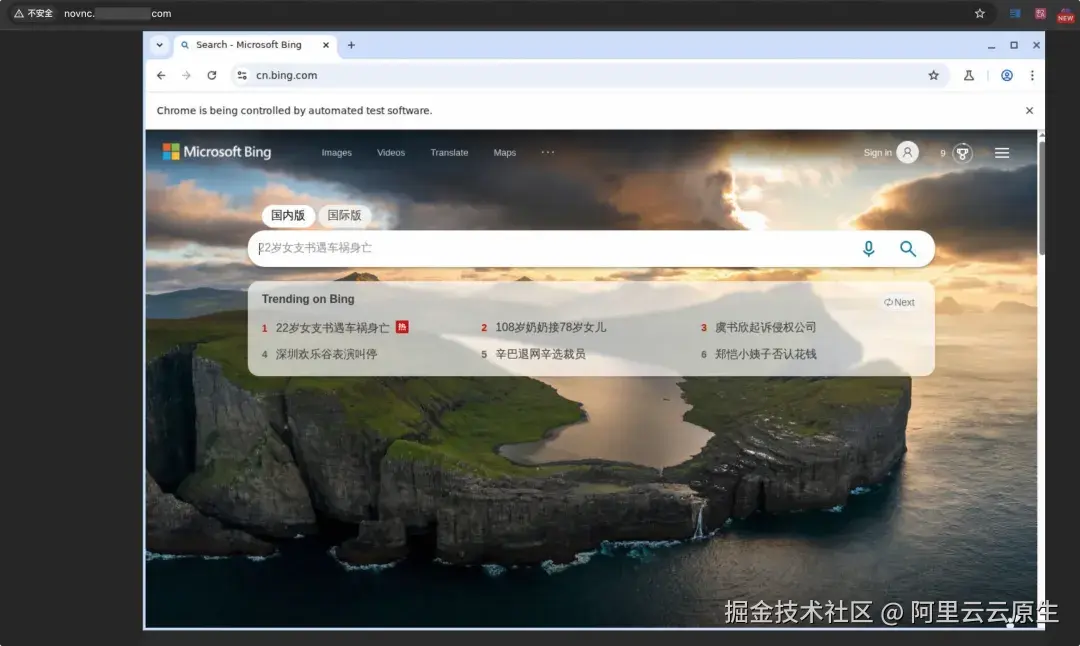This screenshot has width=1080, height=646.
Task: Open trending topic 辛巴退网辛选裁员
Action: click(x=541, y=353)
